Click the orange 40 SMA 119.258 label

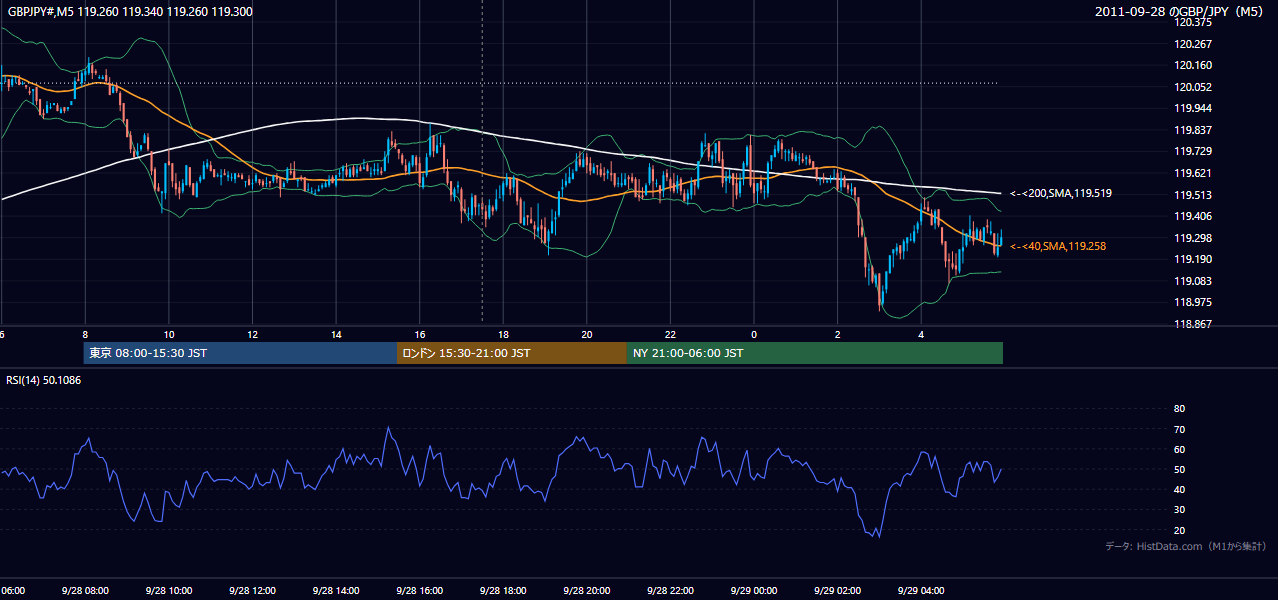point(1057,246)
